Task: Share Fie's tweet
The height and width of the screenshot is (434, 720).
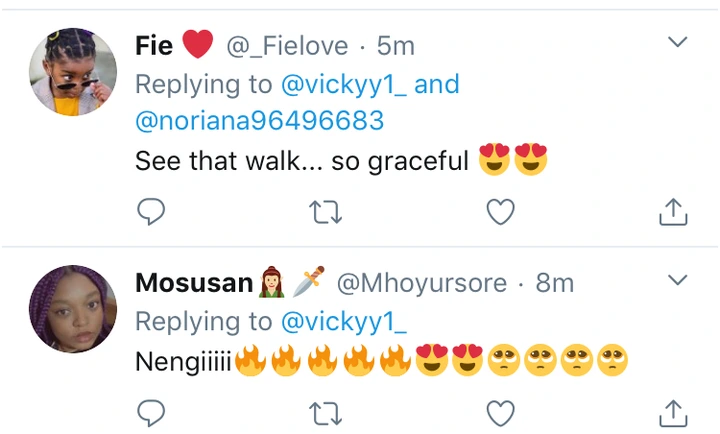Action: click(x=673, y=211)
